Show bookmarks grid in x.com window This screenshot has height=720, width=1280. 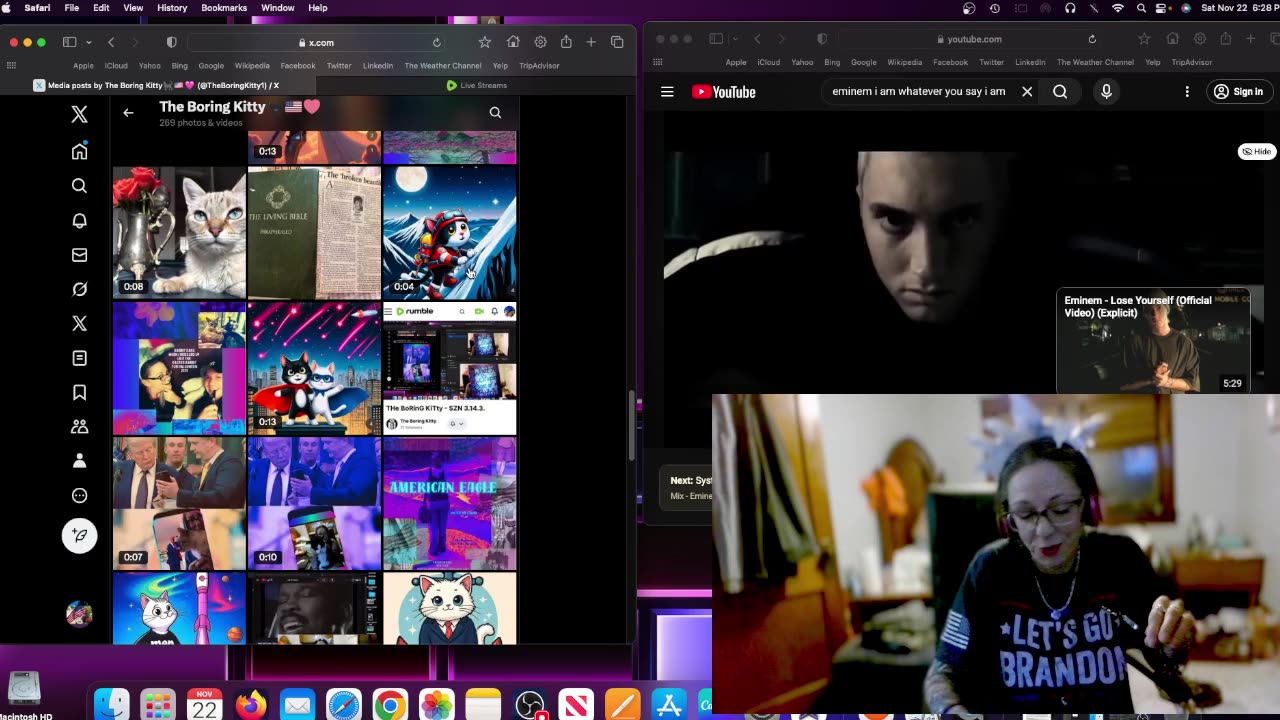point(11,66)
